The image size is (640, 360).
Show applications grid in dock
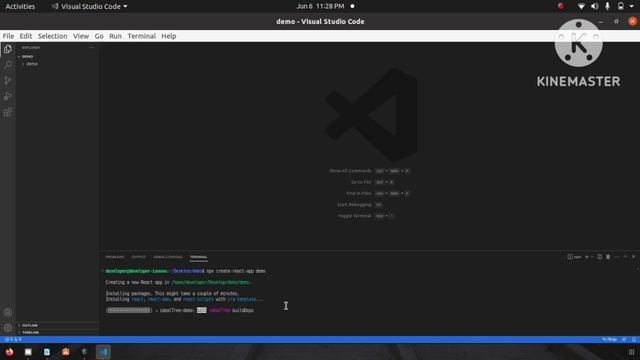[631, 352]
